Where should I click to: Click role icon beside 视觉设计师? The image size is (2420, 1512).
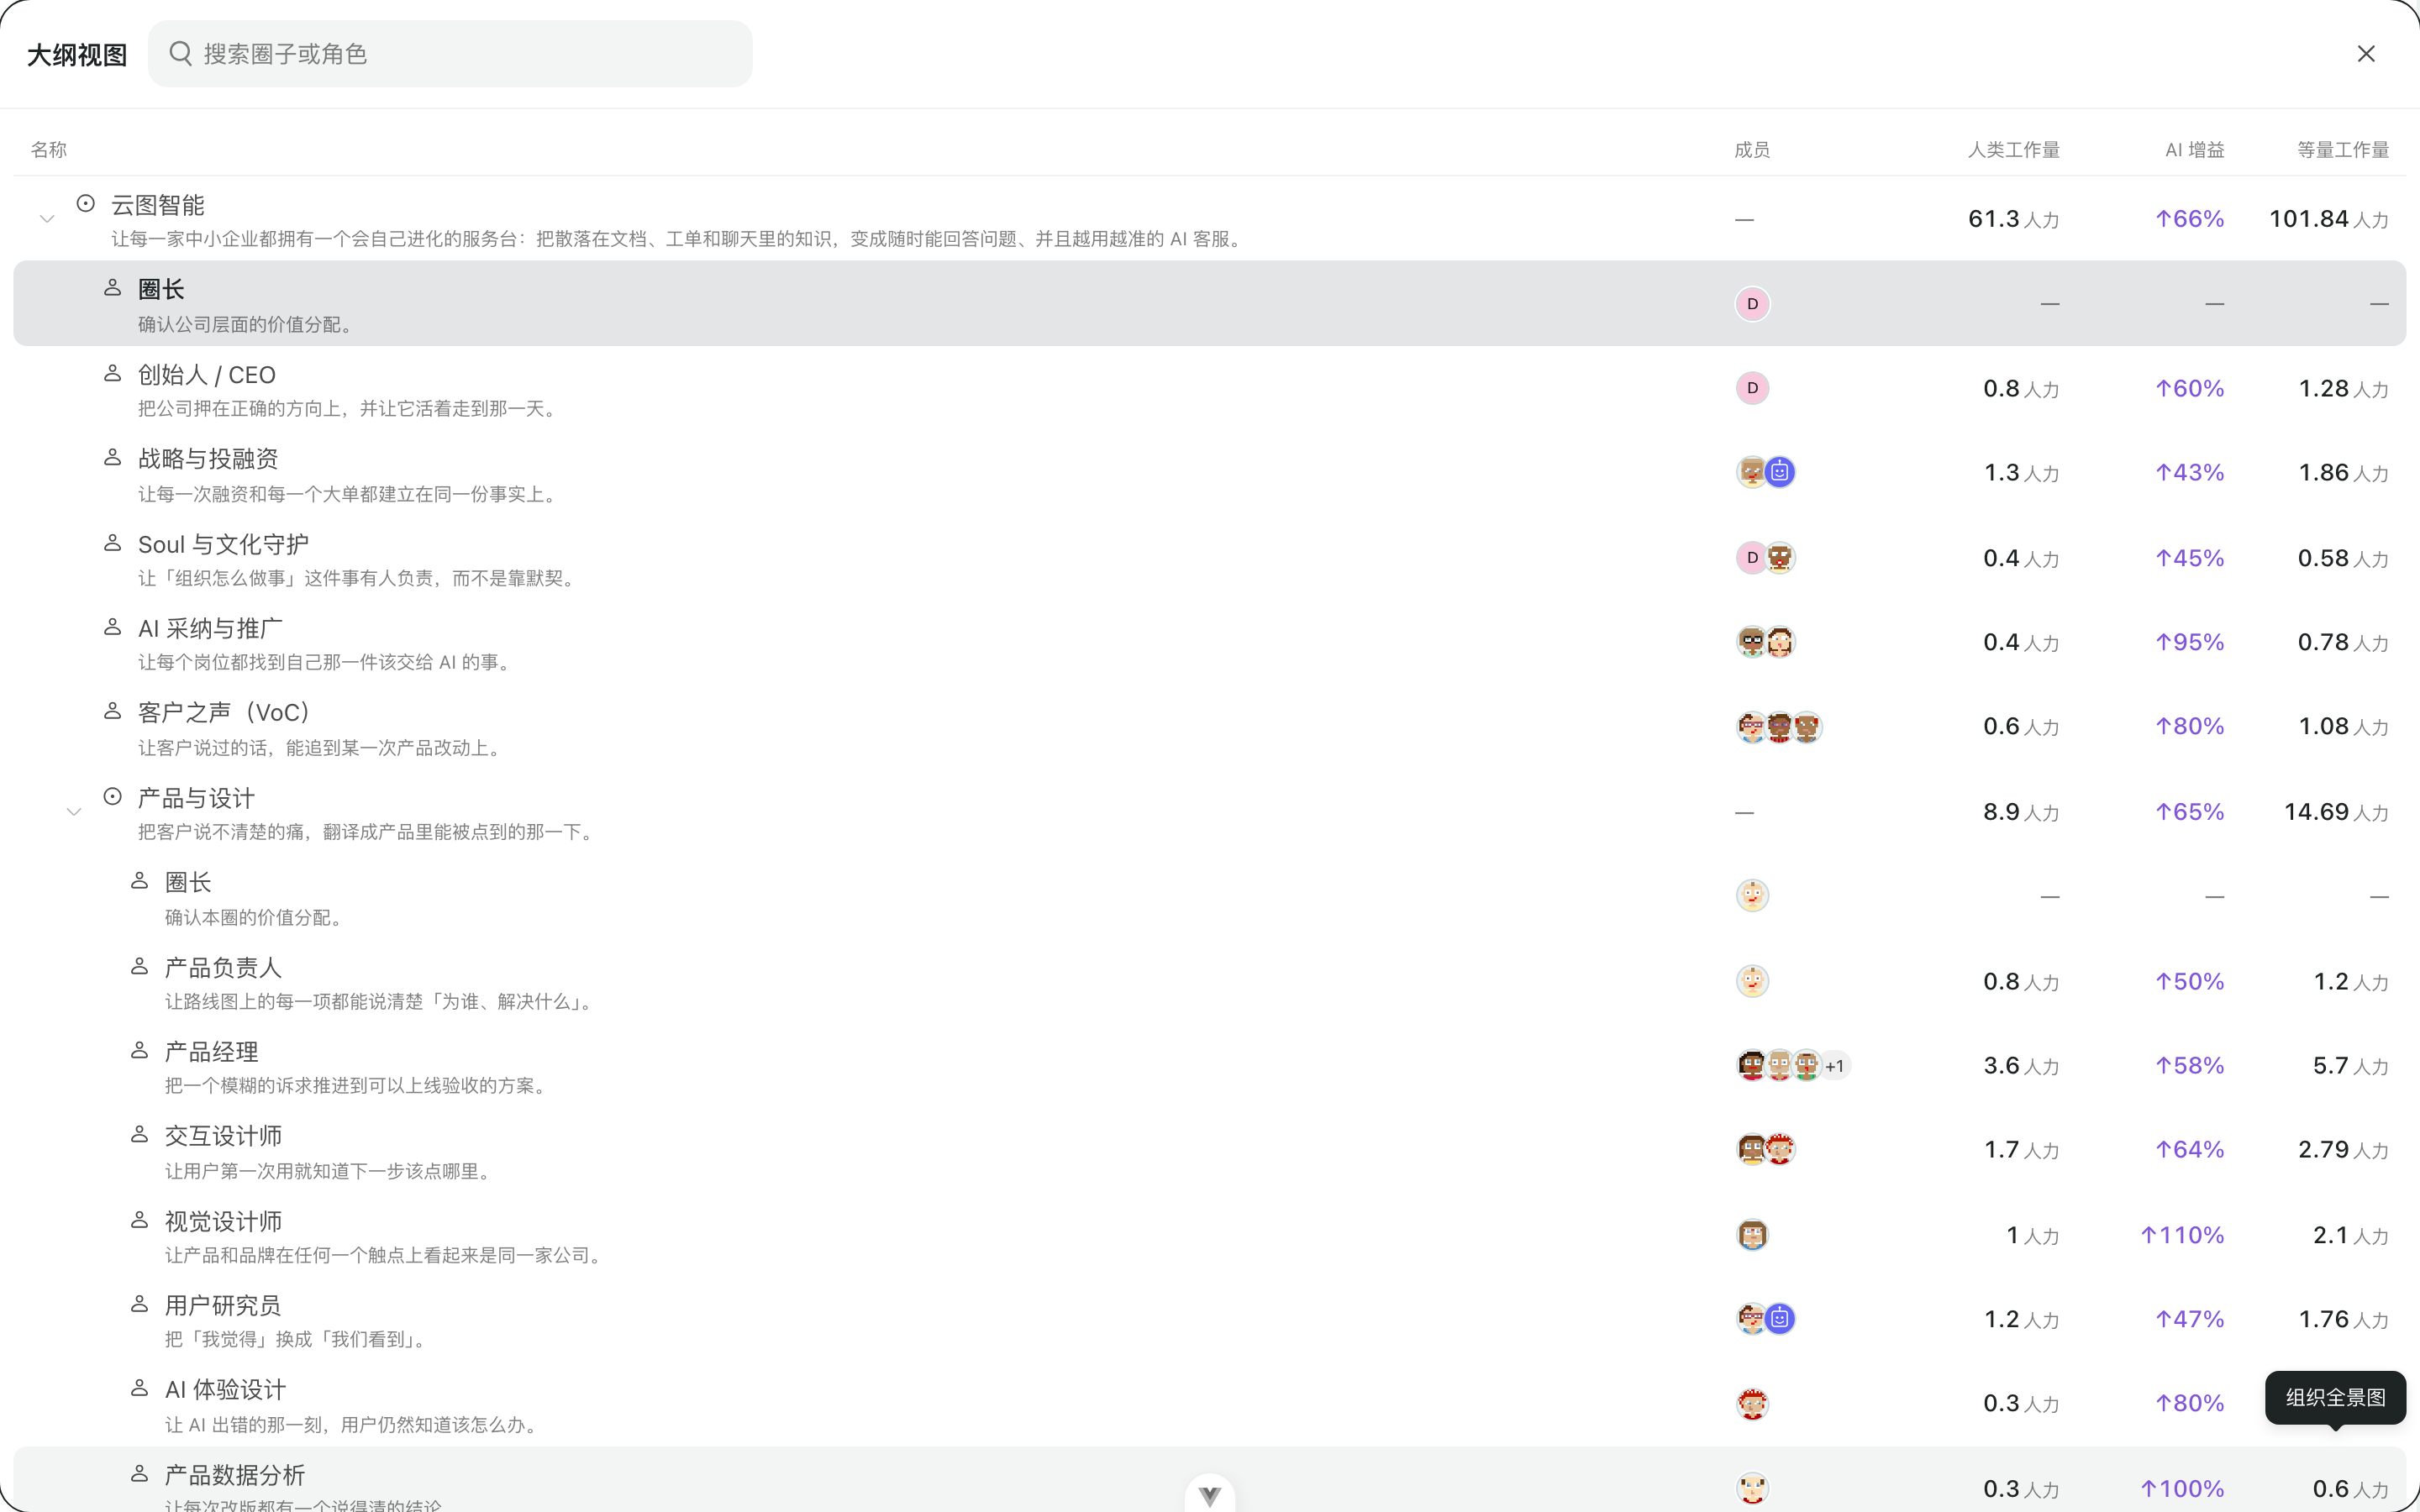(140, 1220)
